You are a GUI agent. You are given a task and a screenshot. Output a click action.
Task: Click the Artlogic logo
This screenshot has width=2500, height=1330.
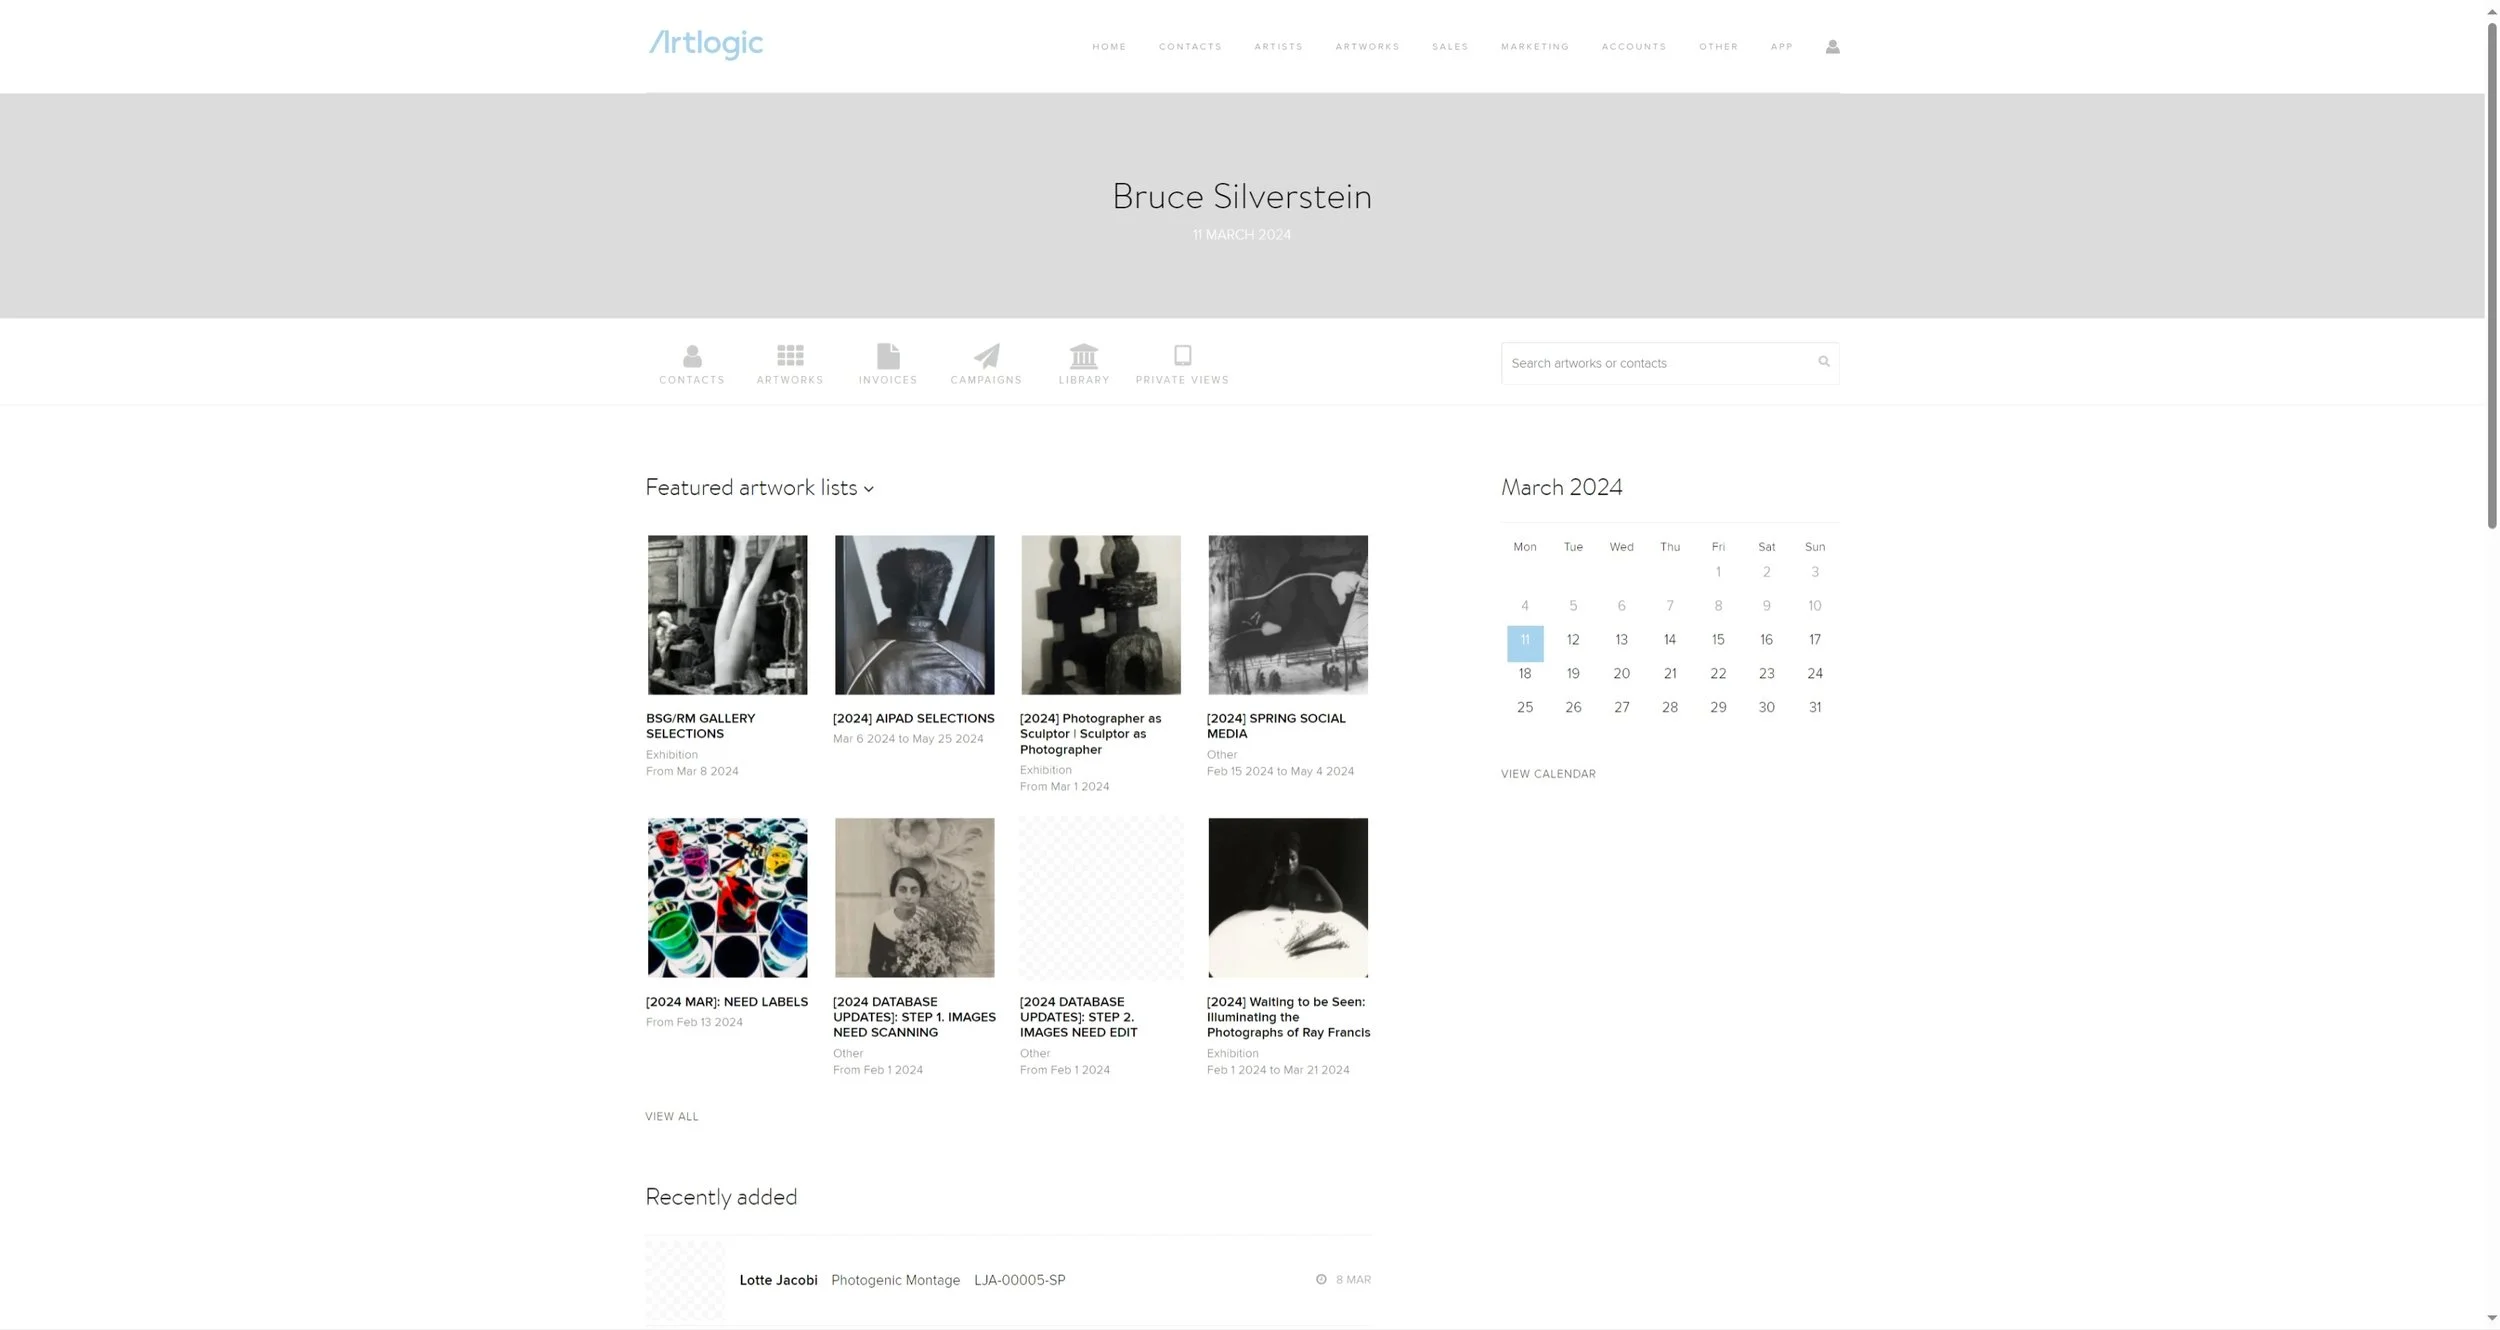click(x=705, y=44)
